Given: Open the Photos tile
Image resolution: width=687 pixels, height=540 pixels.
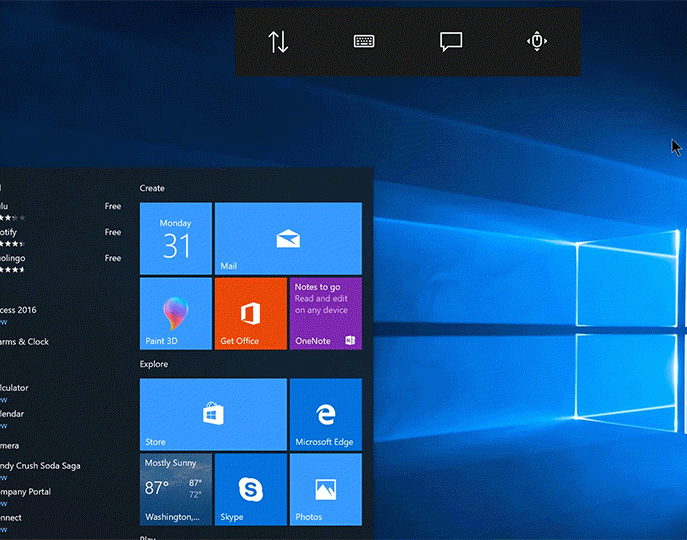Looking at the screenshot, I should pyautogui.click(x=325, y=489).
